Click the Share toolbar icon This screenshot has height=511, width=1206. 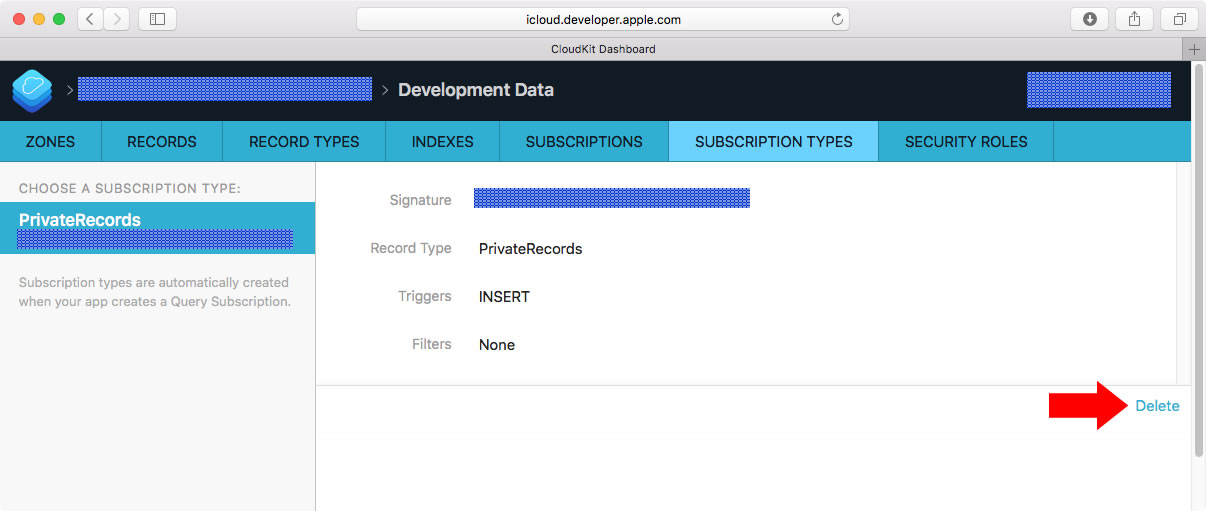(1135, 19)
